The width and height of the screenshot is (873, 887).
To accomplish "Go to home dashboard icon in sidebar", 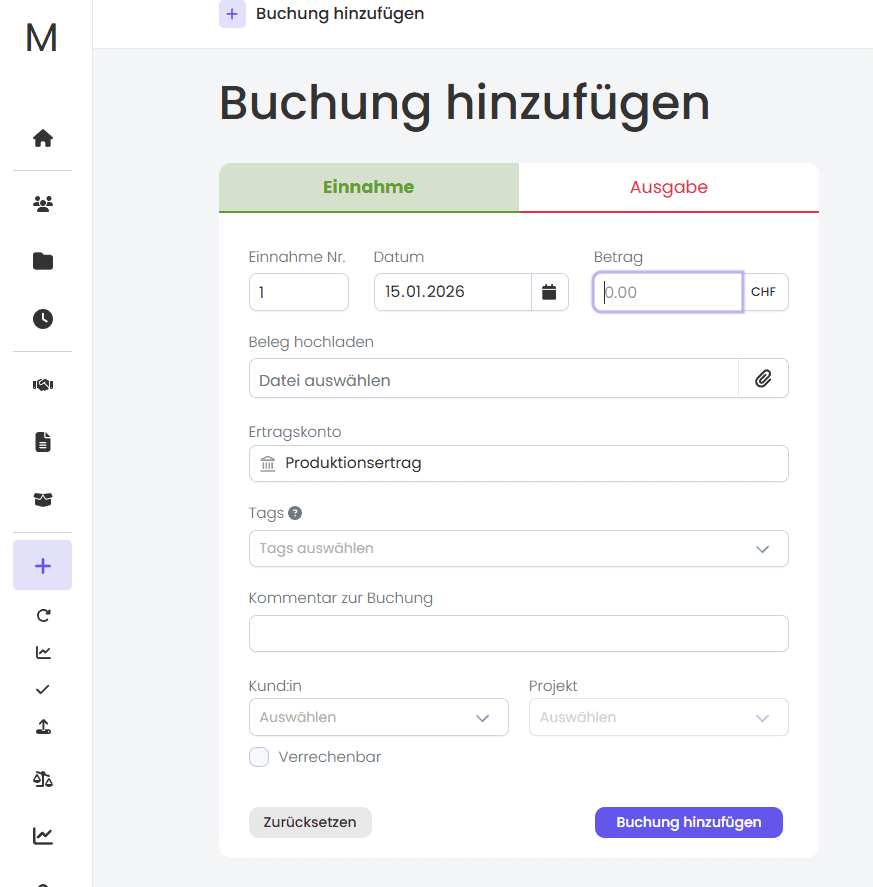I will pyautogui.click(x=43, y=138).
